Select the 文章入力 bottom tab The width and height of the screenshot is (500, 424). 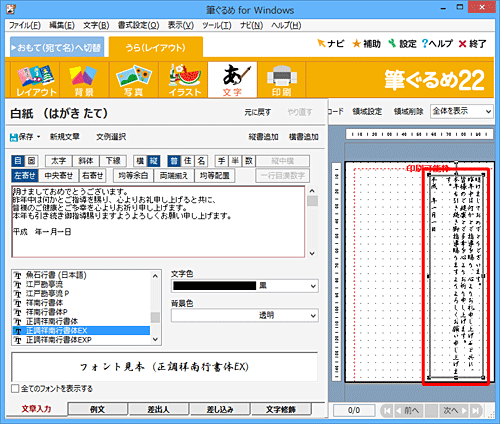click(x=36, y=409)
